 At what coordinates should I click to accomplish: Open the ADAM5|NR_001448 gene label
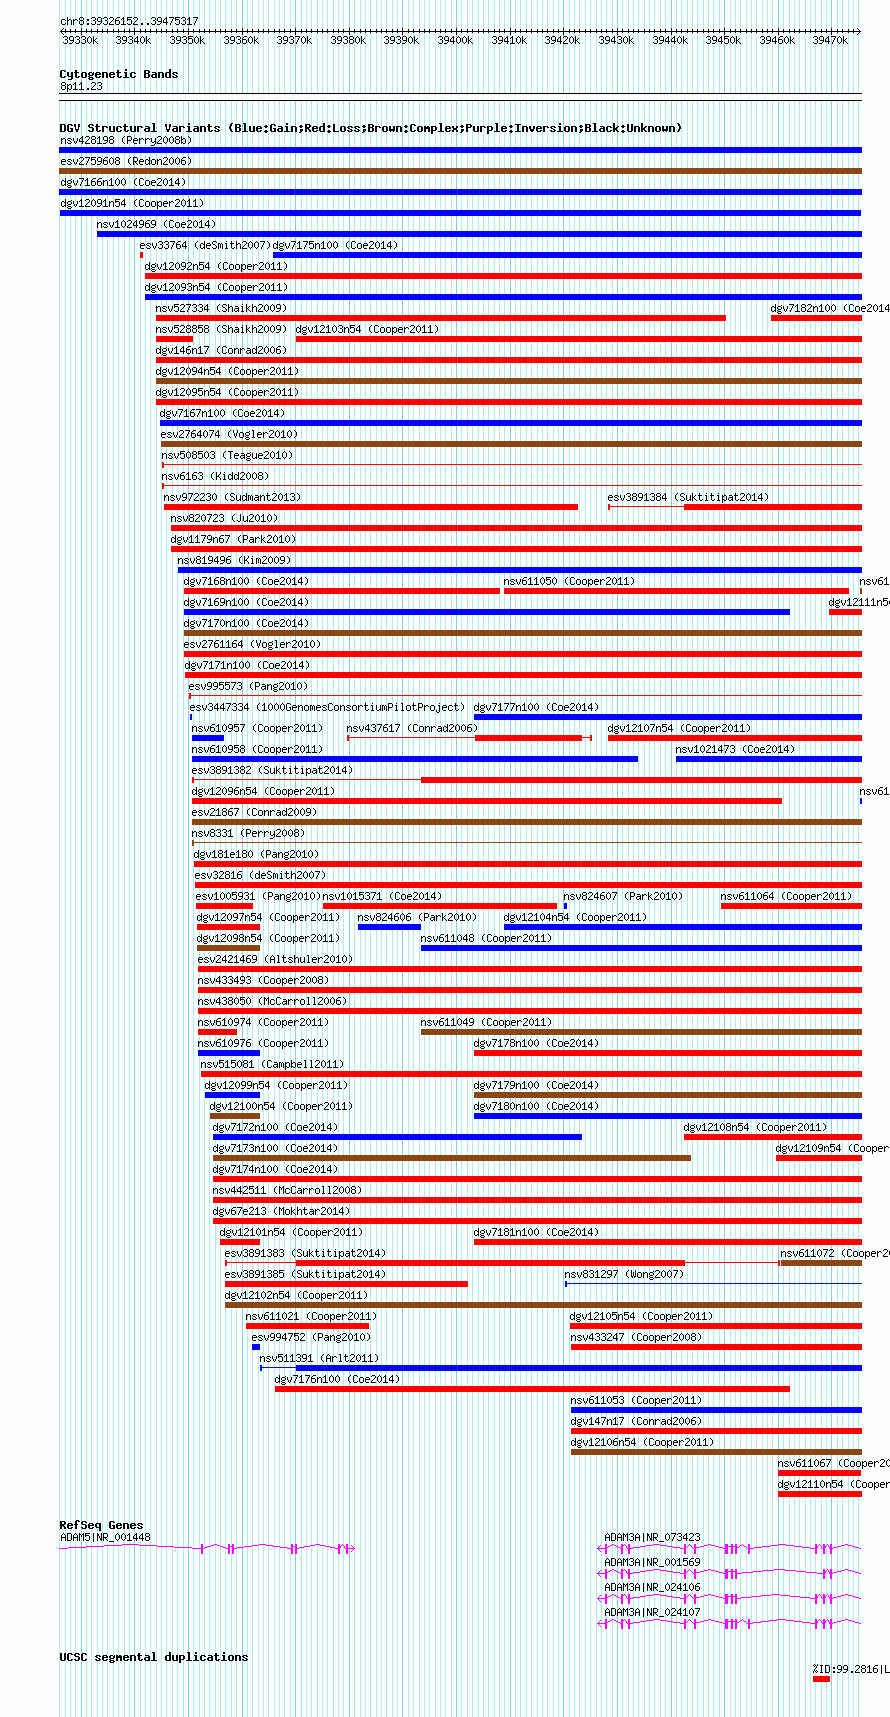click(x=105, y=1537)
